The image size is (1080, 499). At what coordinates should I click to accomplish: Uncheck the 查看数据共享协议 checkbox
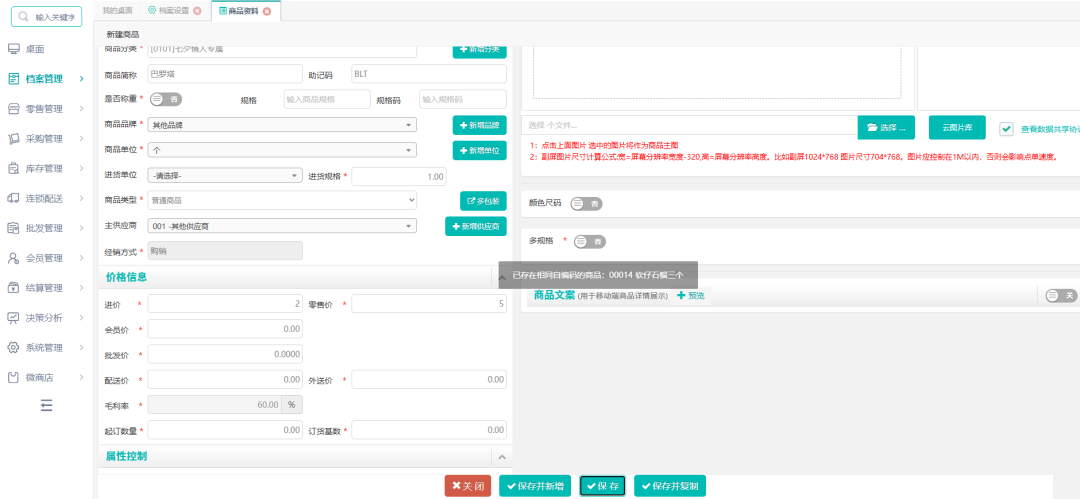coord(1007,128)
